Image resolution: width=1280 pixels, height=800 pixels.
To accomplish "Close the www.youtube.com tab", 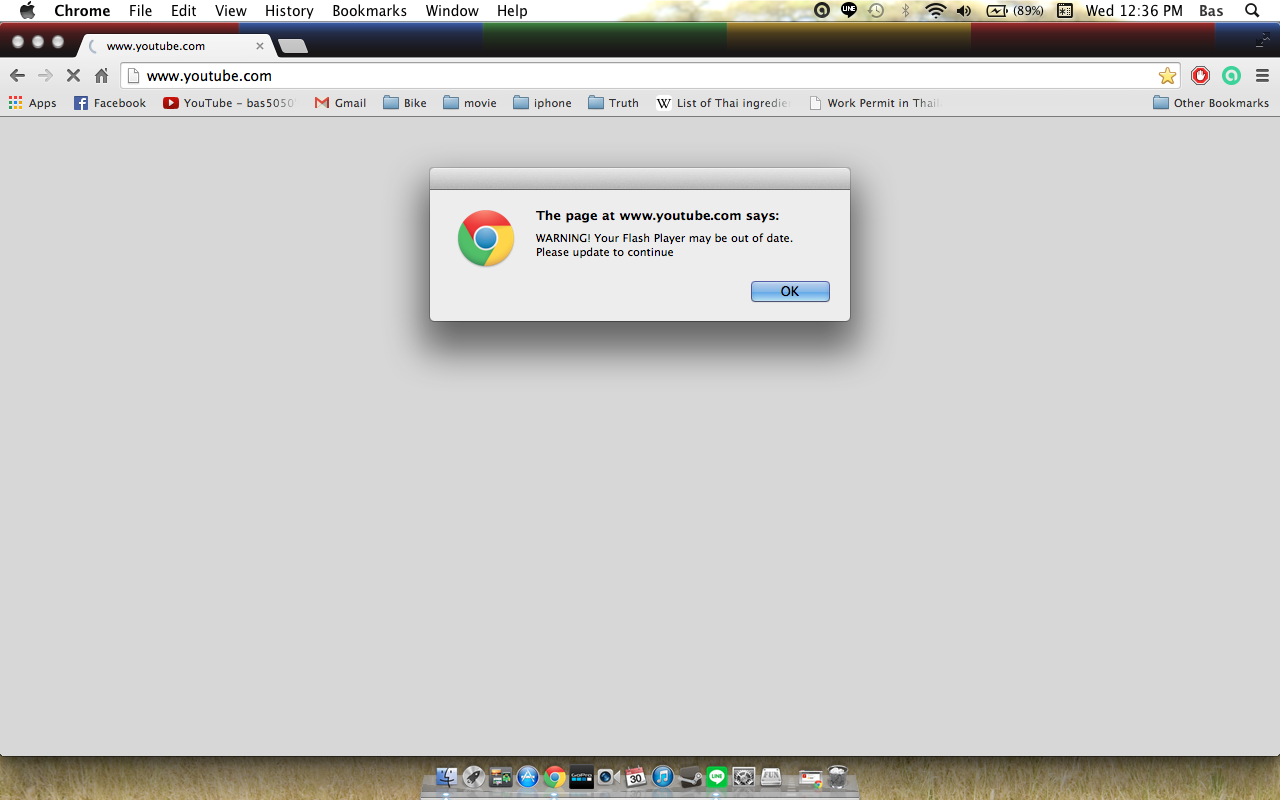I will [x=260, y=46].
